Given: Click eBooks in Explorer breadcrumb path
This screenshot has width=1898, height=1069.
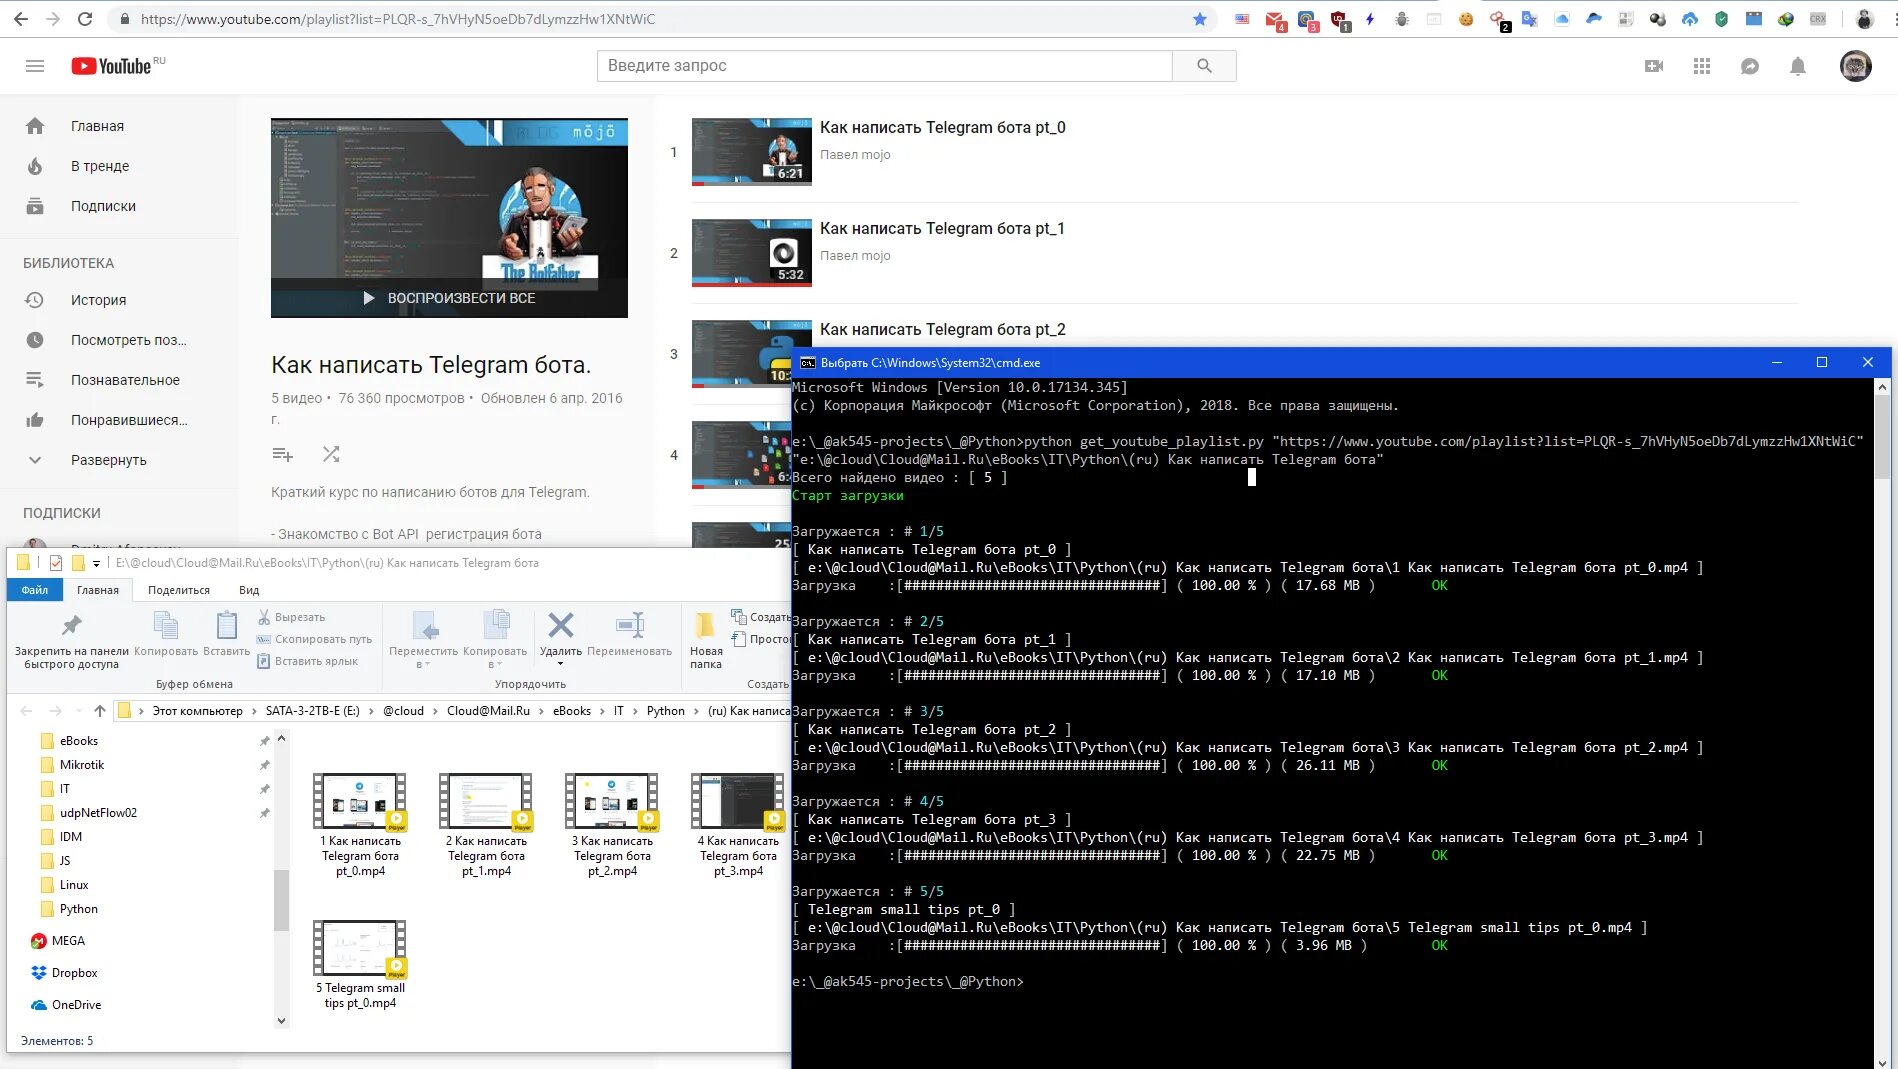Looking at the screenshot, I should point(572,711).
